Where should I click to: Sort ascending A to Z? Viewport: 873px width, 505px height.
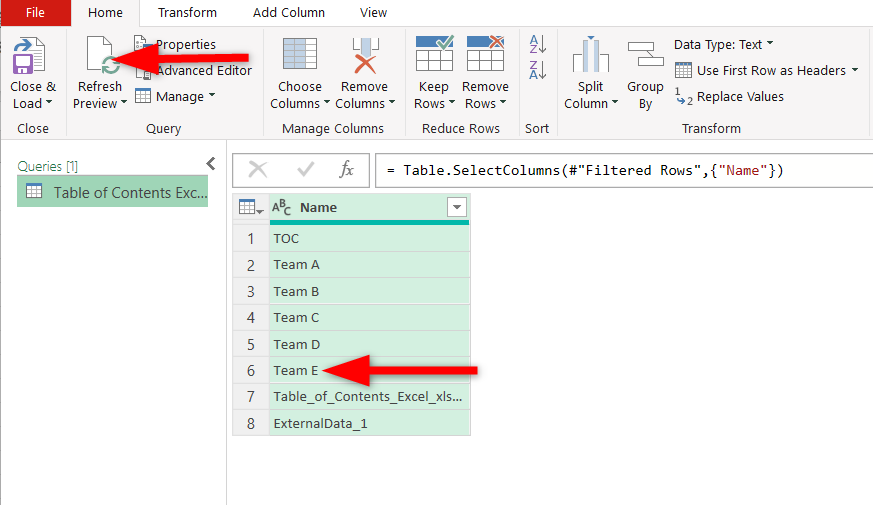[537, 44]
